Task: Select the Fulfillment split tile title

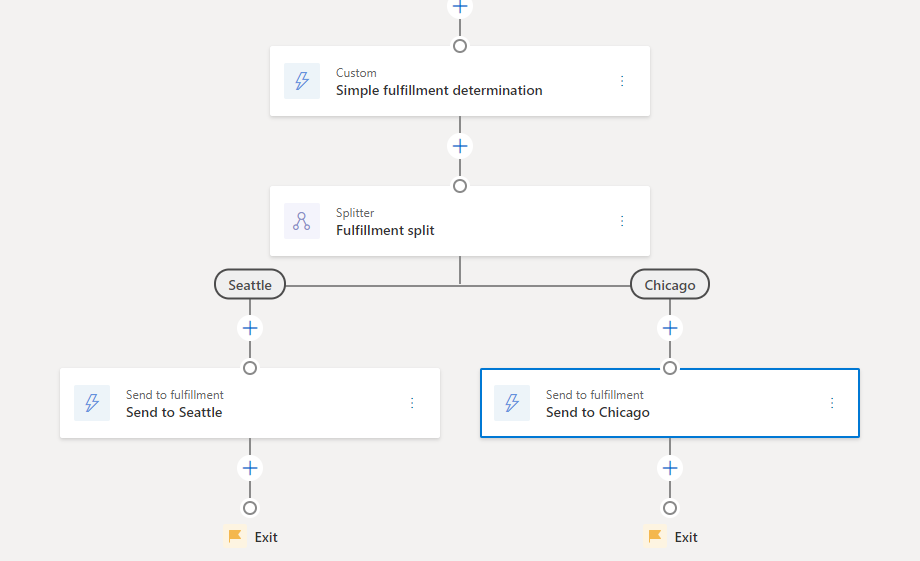Action: (x=385, y=231)
